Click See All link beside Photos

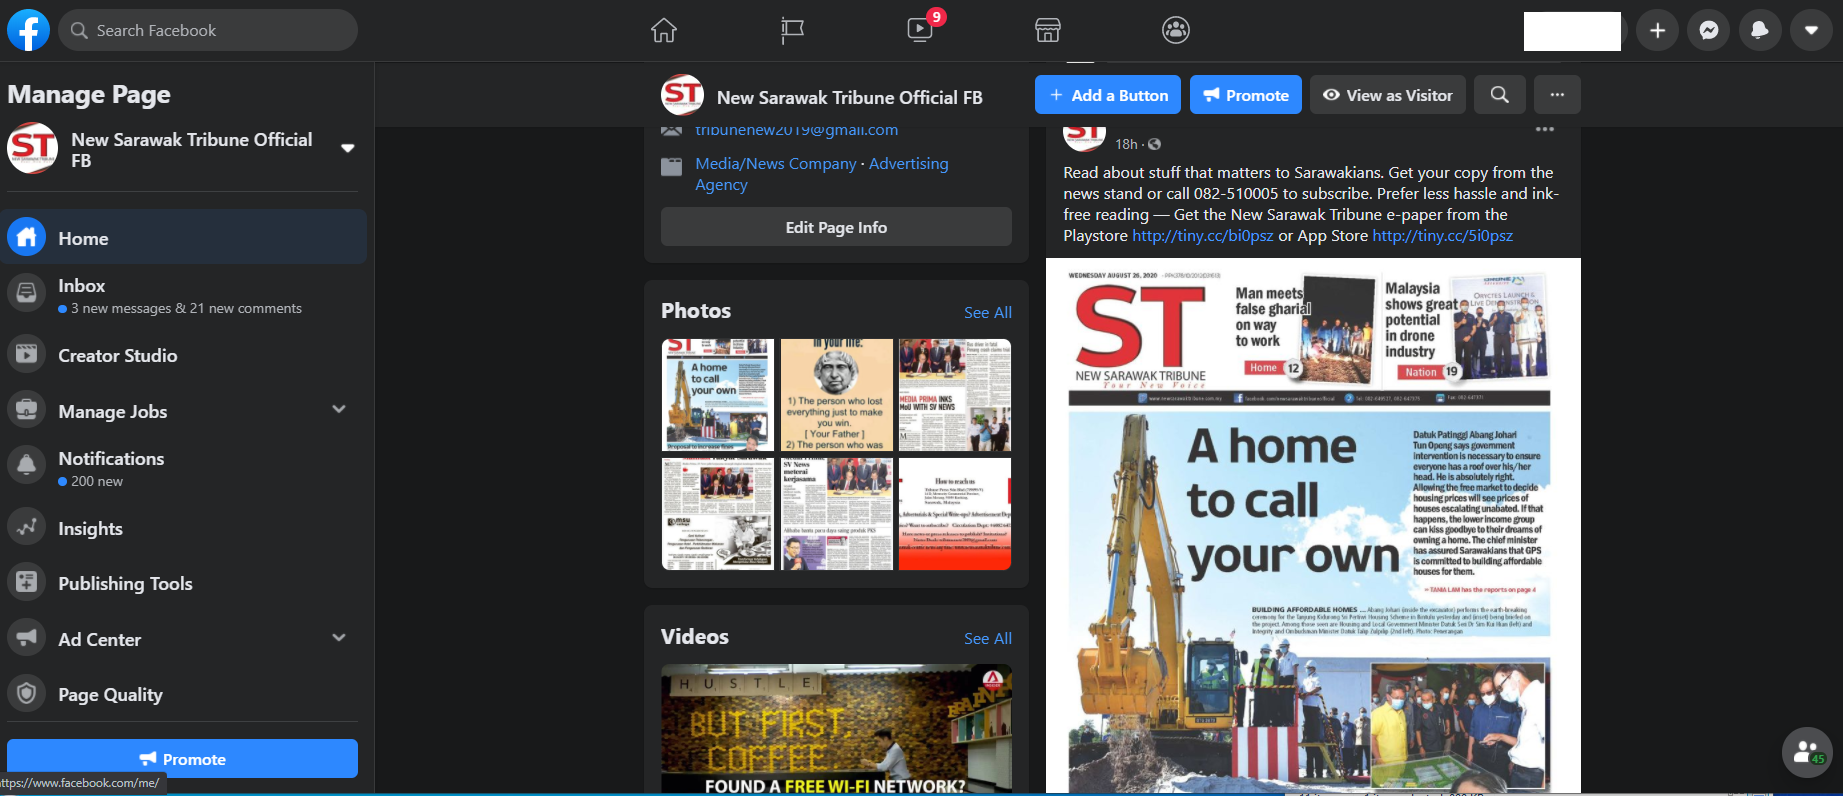coord(987,312)
